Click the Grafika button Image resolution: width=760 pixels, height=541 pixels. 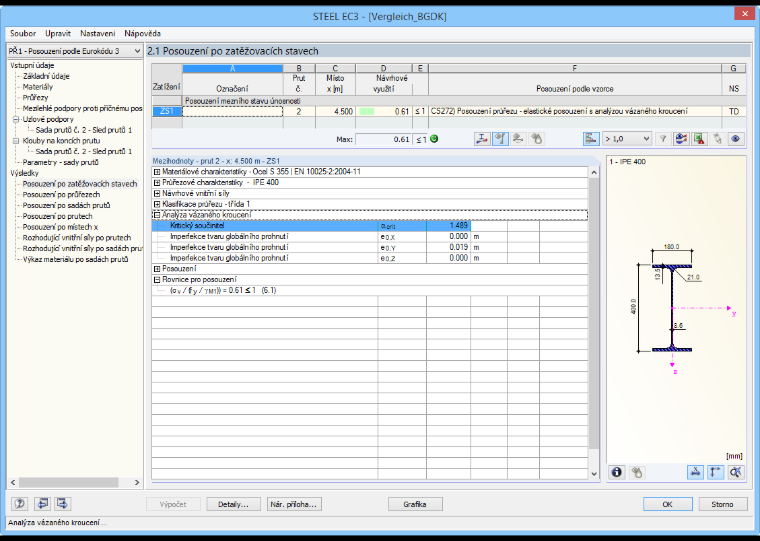click(x=415, y=504)
